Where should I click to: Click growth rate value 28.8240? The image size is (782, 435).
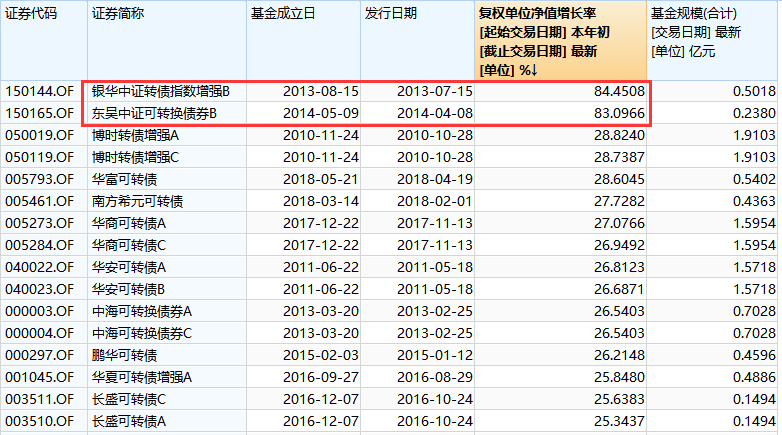point(619,135)
